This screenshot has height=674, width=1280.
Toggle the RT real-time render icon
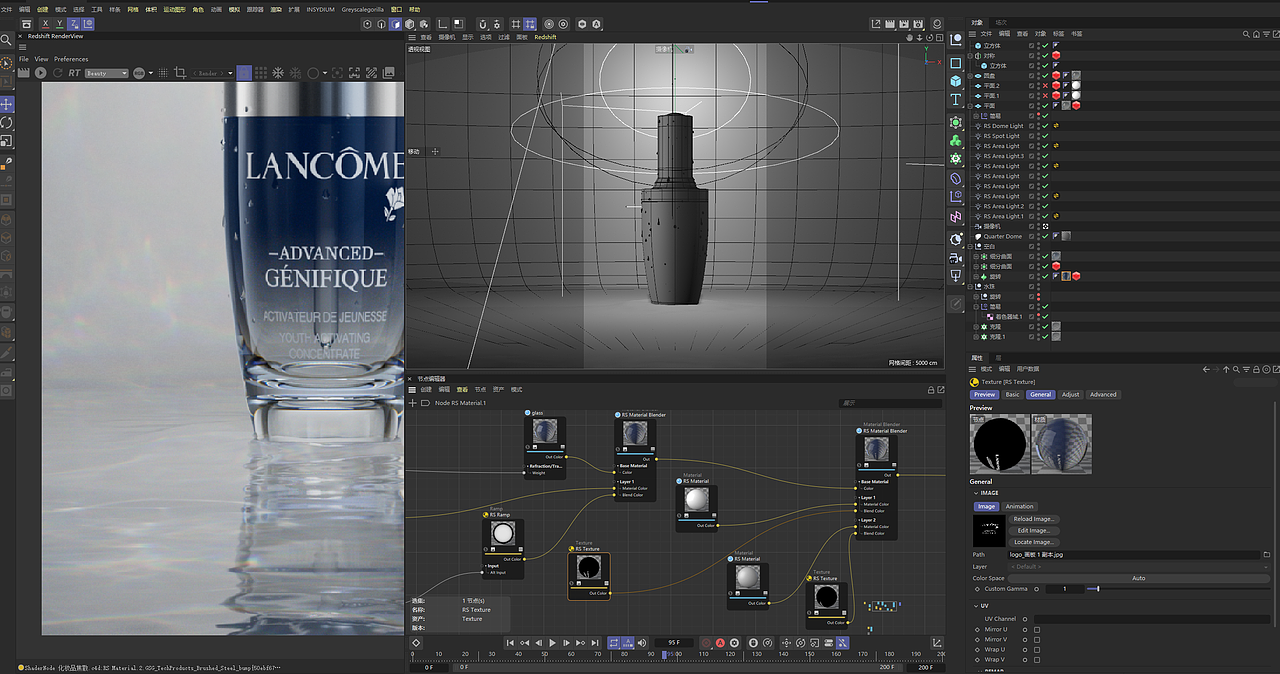(x=74, y=73)
